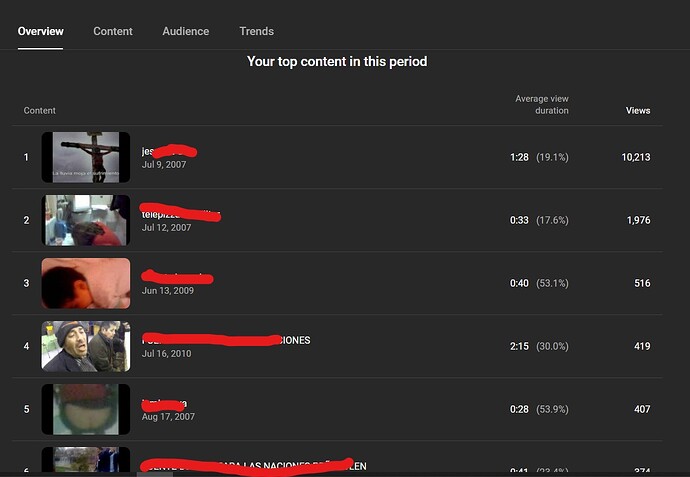690x477 pixels.
Task: Open video title dated Jul 9, 2007
Action: [x=169, y=151]
